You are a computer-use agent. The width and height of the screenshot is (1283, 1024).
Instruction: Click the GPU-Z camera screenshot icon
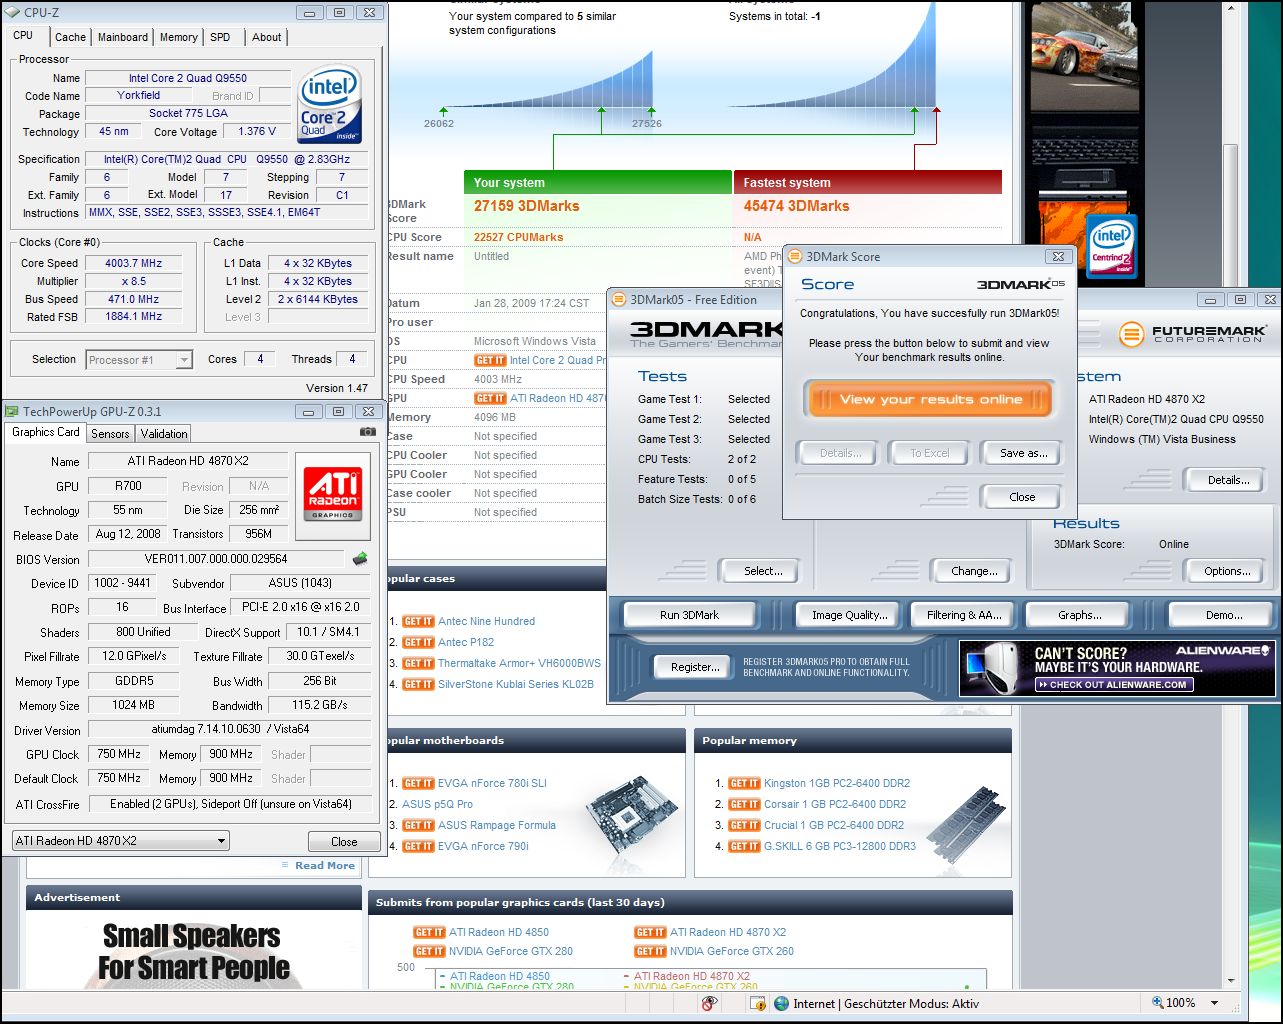click(368, 432)
